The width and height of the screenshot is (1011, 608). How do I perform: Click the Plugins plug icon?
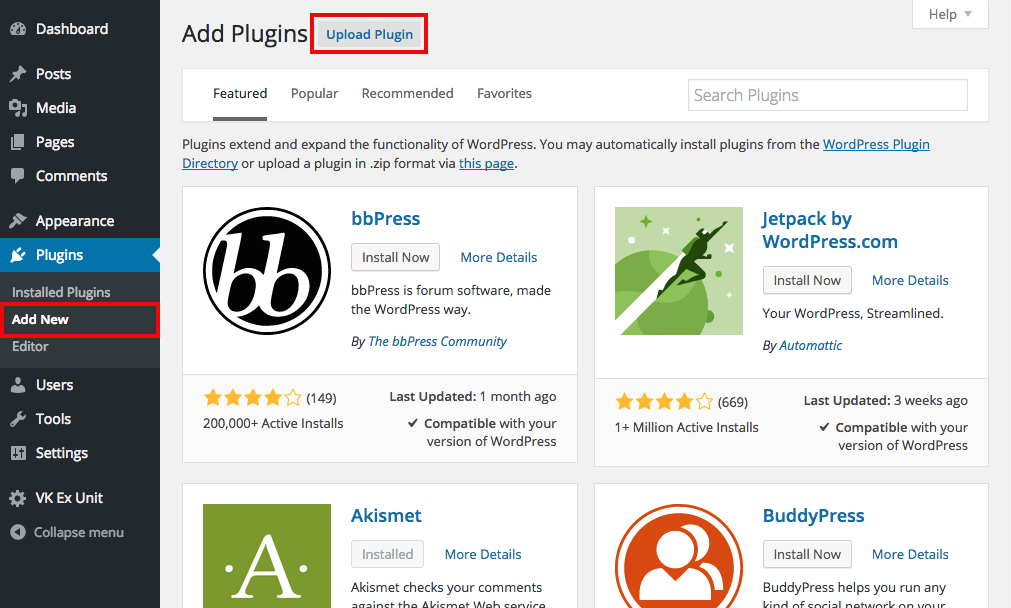point(18,255)
